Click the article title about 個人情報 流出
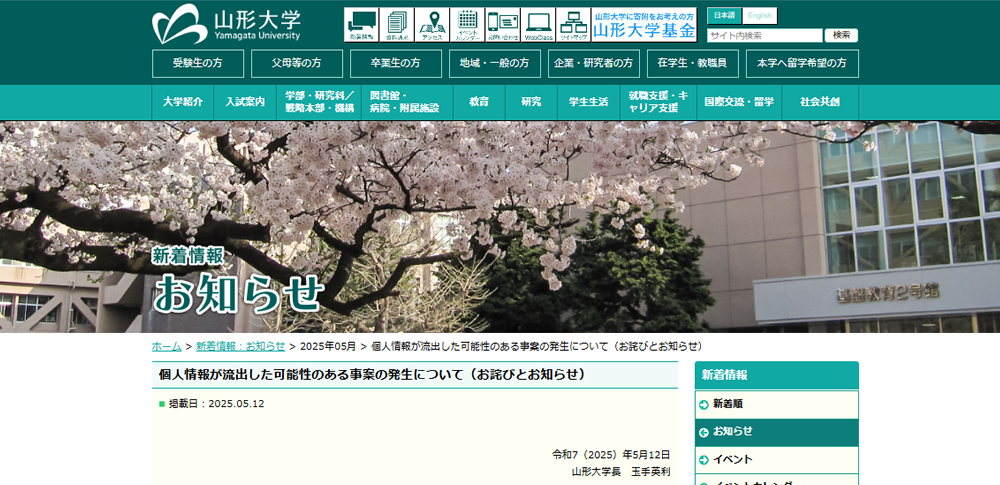The height and width of the screenshot is (485, 1000). [372, 375]
